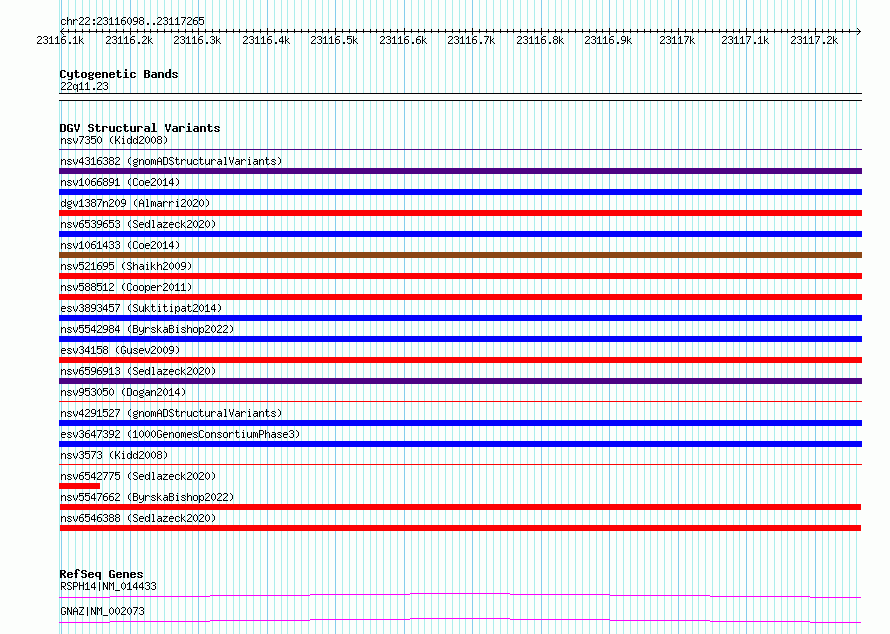
Task: Open variant nsv5547662 (ByrskaBishop2022) label
Action: click(147, 497)
